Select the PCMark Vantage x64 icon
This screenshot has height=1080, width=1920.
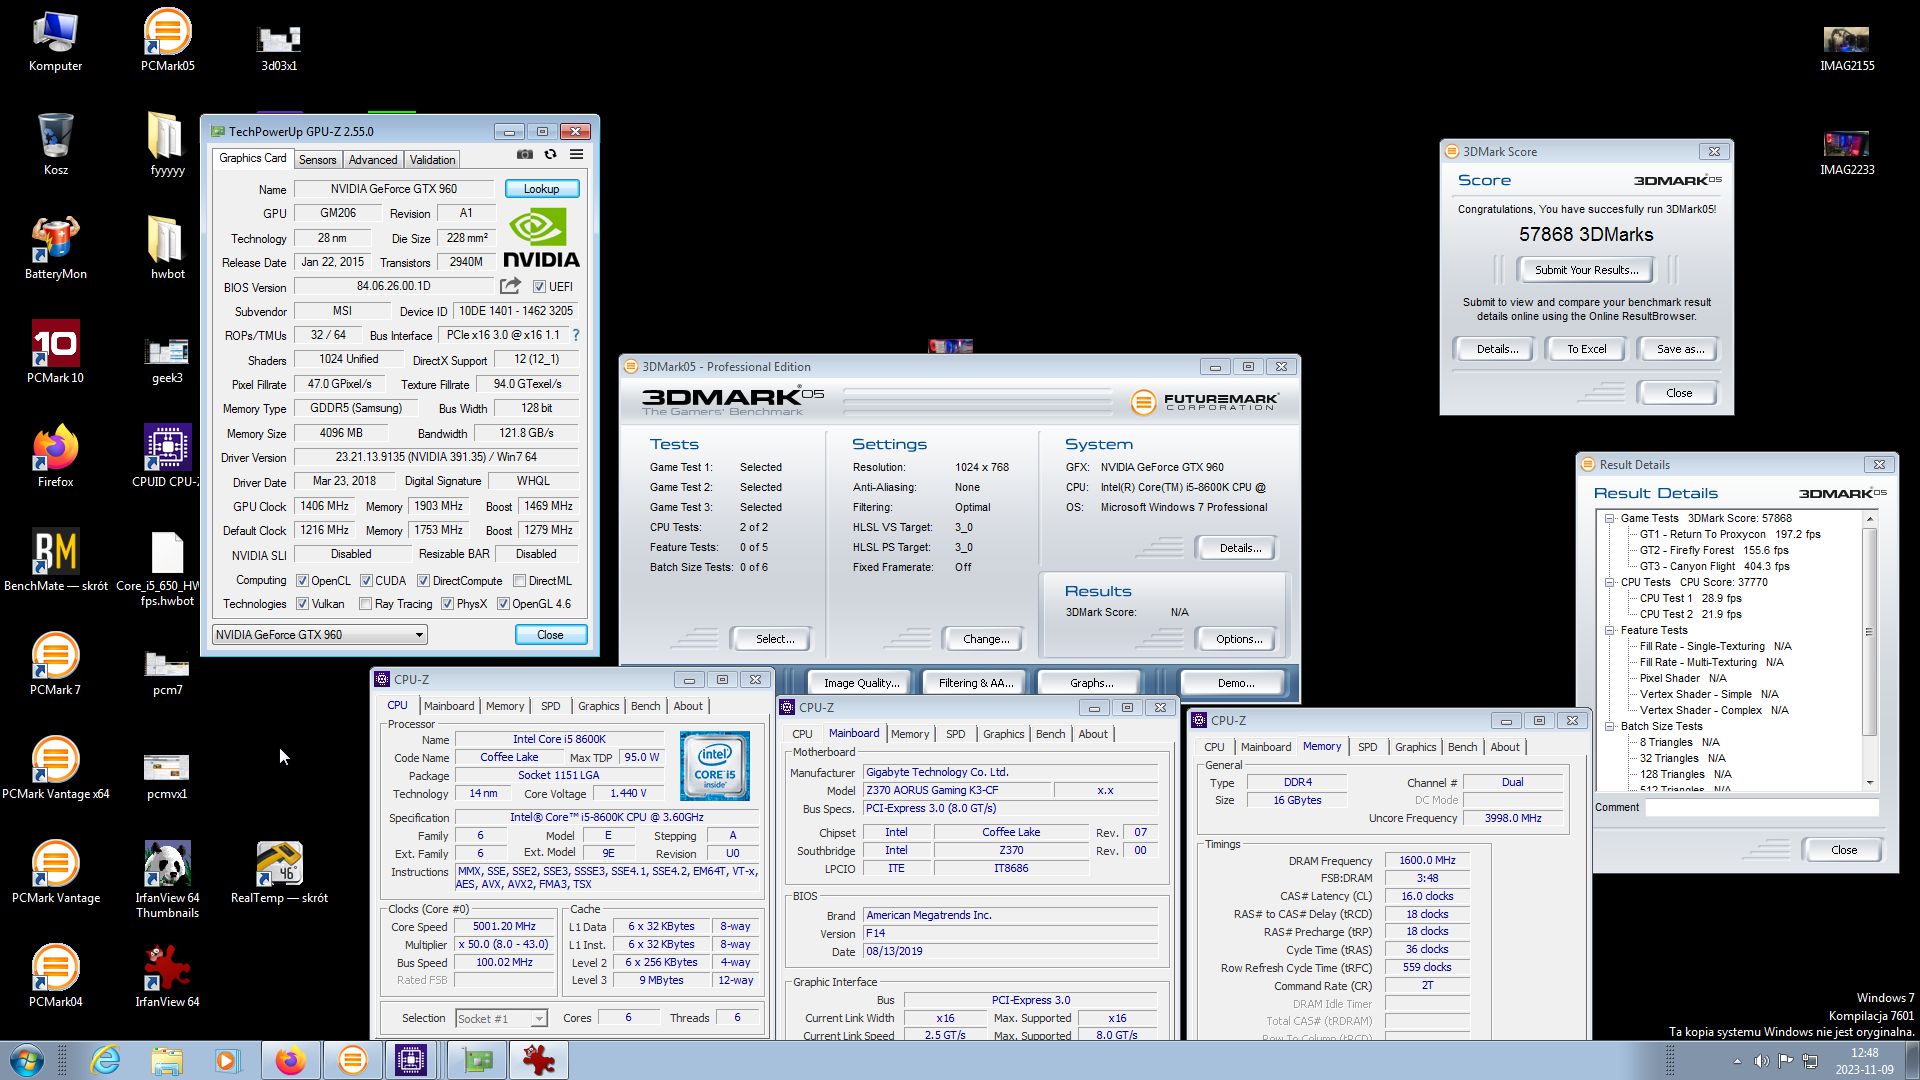56,768
